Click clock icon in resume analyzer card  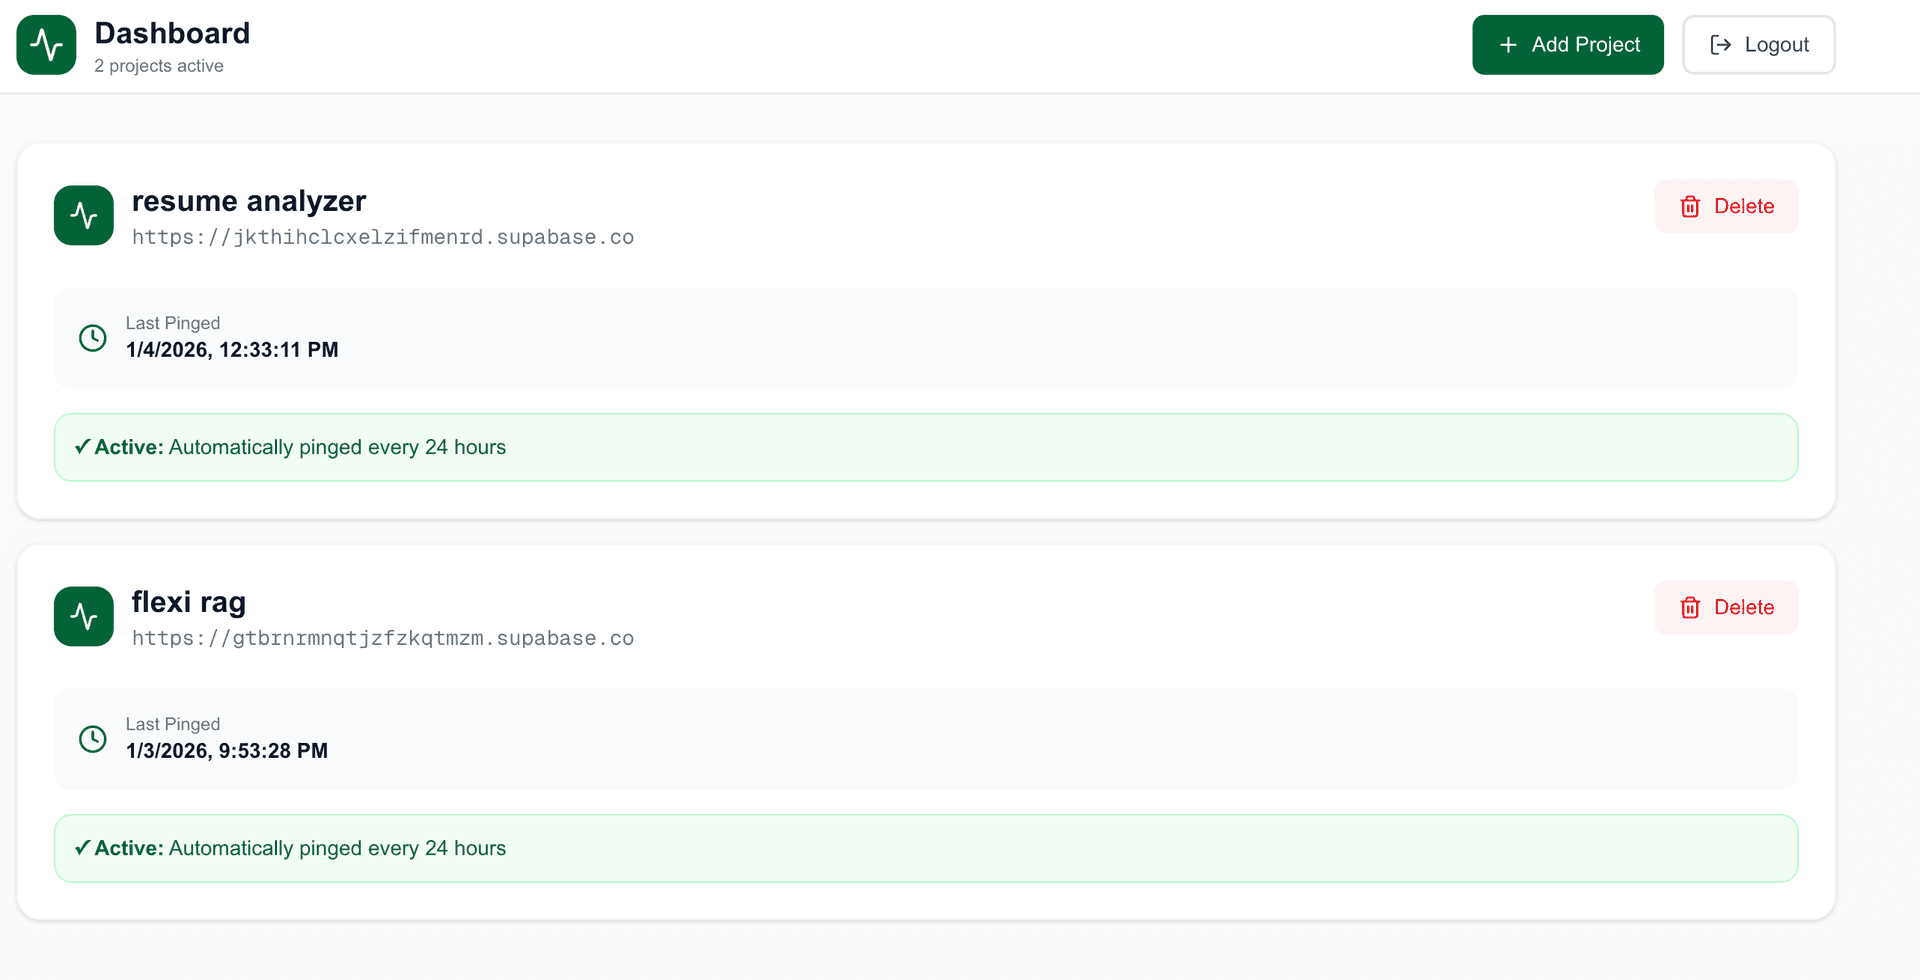pyautogui.click(x=93, y=338)
